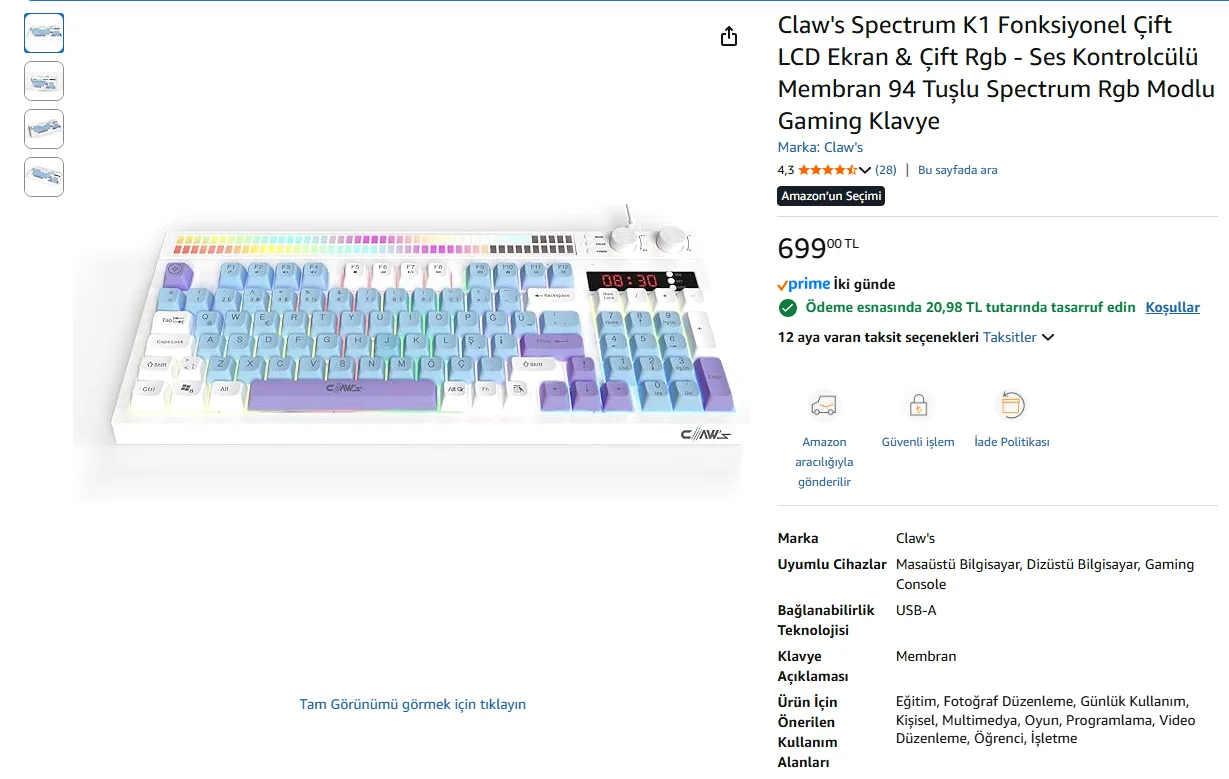Select the third product thumbnail
This screenshot has height=779, width=1229.
(x=44, y=129)
